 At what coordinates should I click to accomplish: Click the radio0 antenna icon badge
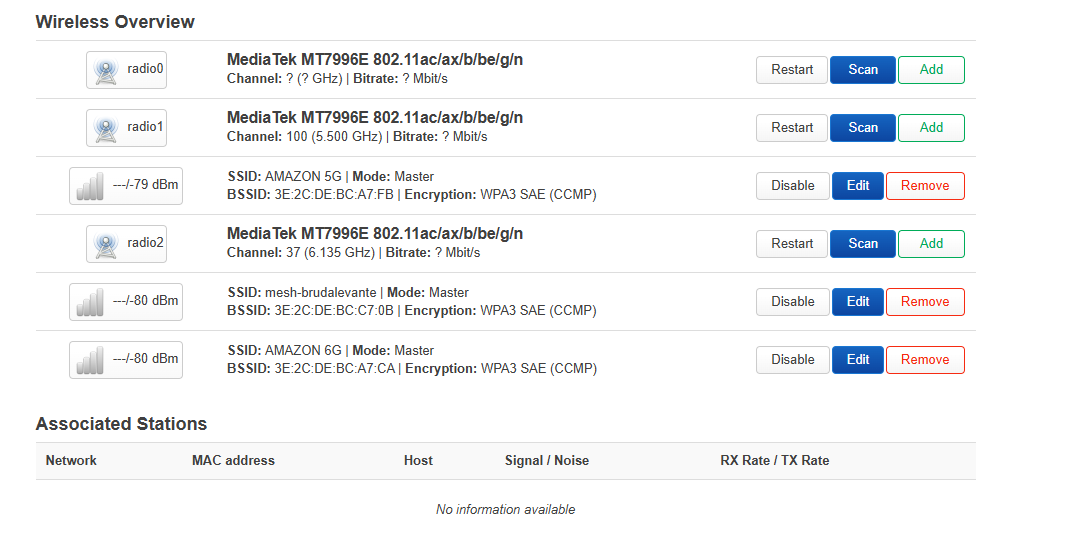[x=126, y=70]
